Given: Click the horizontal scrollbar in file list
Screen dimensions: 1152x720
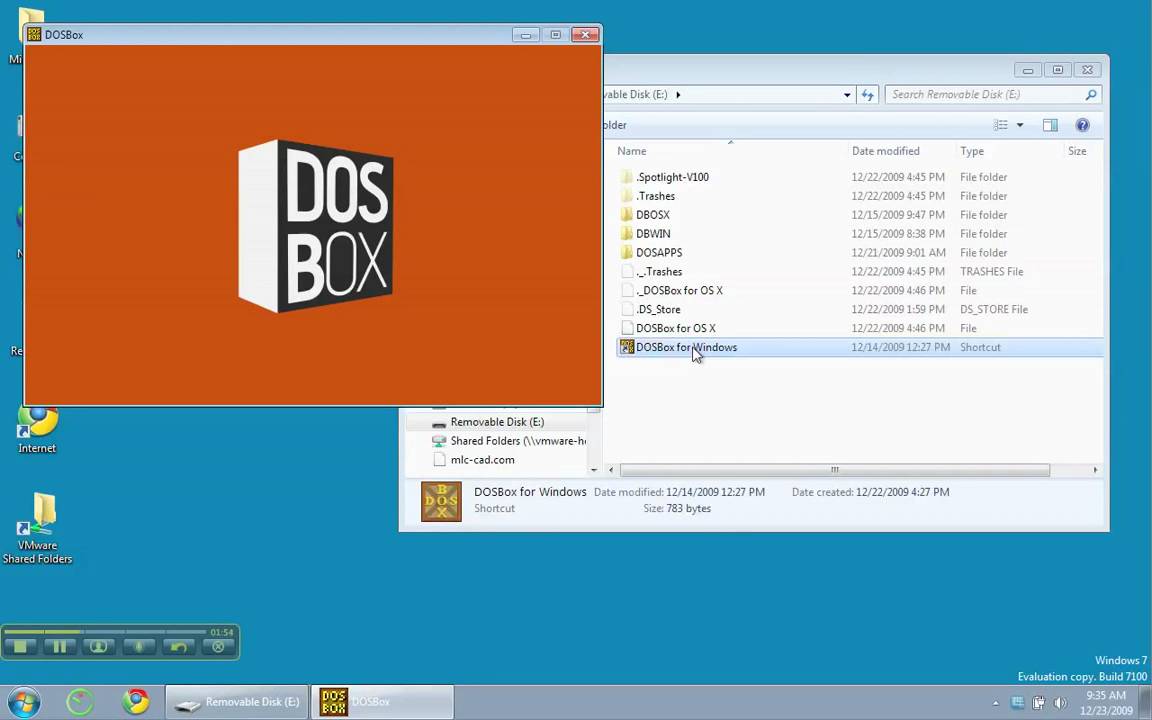Looking at the screenshot, I should (835, 469).
